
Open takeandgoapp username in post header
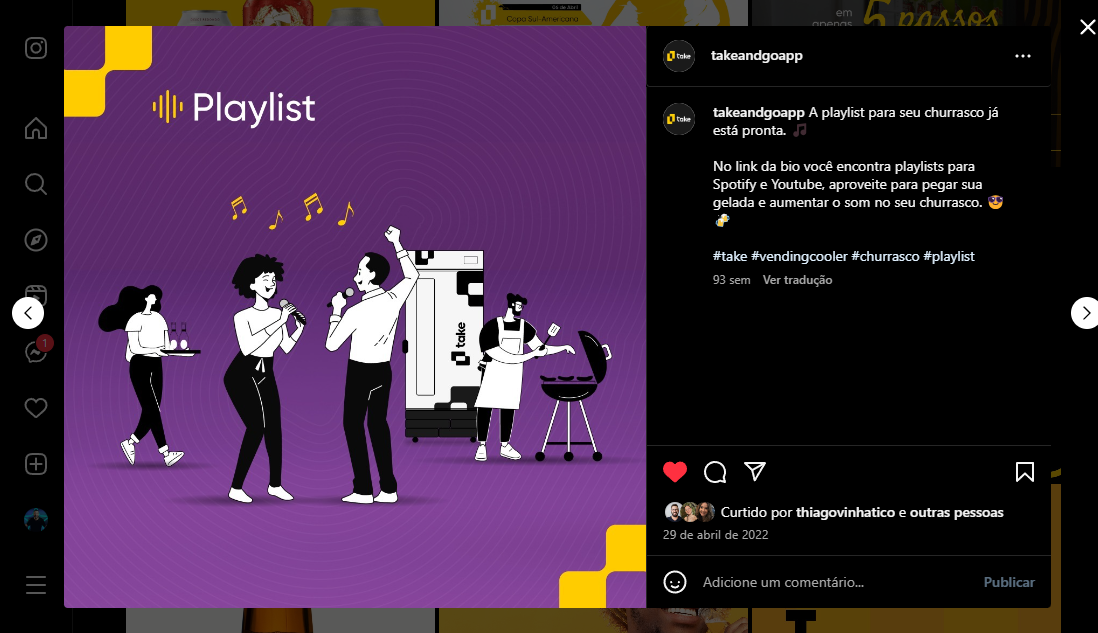pos(756,55)
